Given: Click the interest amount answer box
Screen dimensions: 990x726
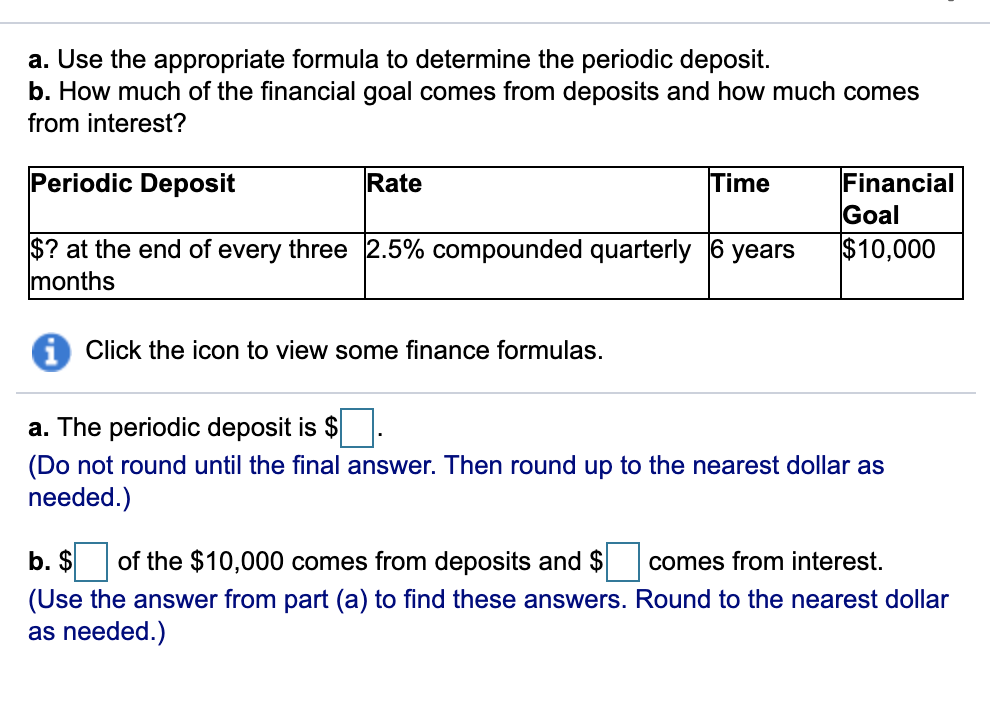Looking at the screenshot, I should point(623,563).
